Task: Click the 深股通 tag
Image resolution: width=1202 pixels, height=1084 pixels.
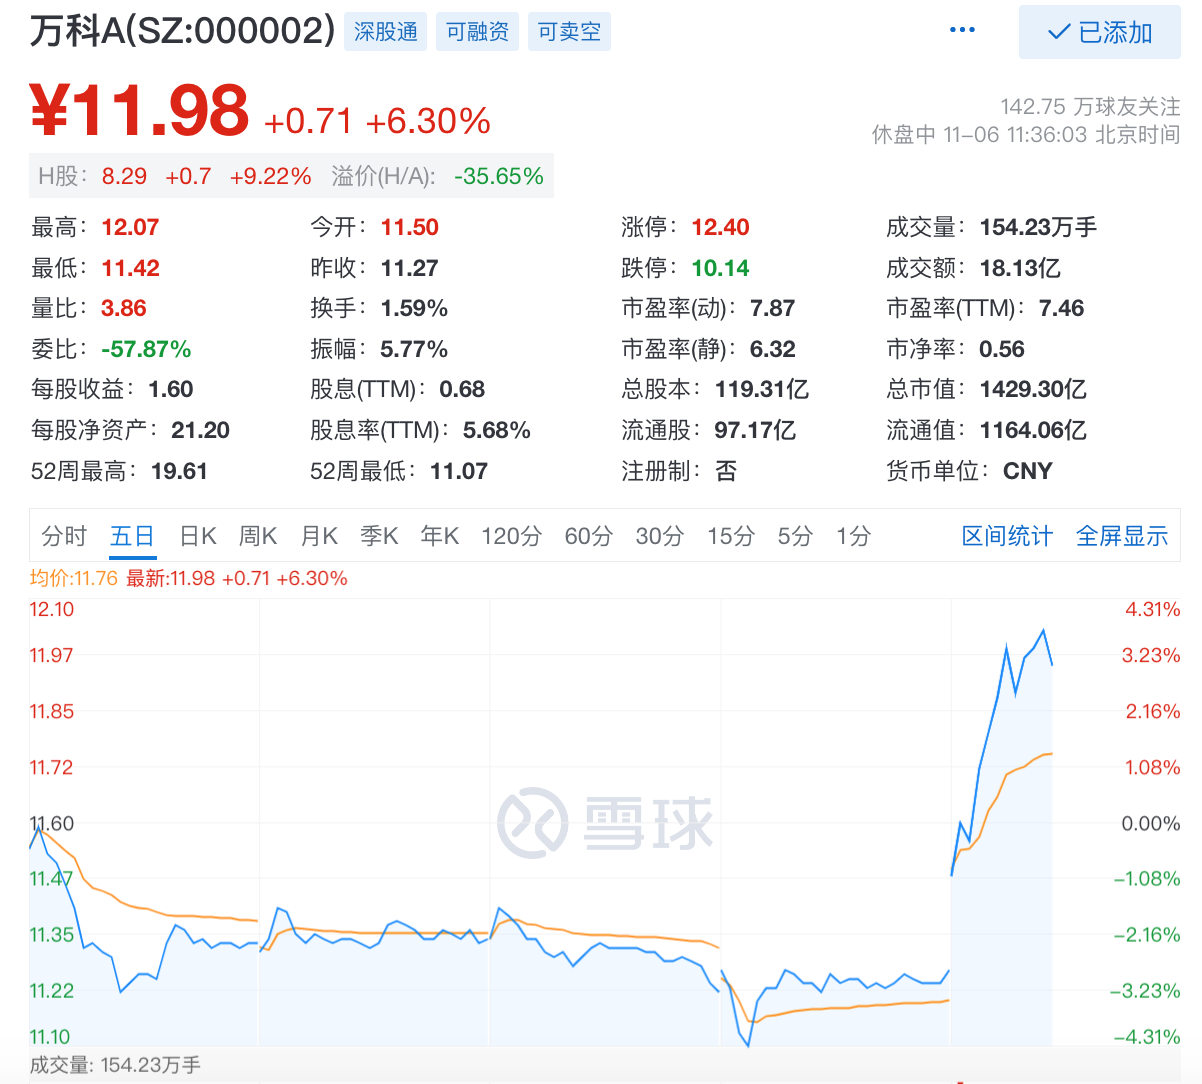Action: (x=386, y=32)
